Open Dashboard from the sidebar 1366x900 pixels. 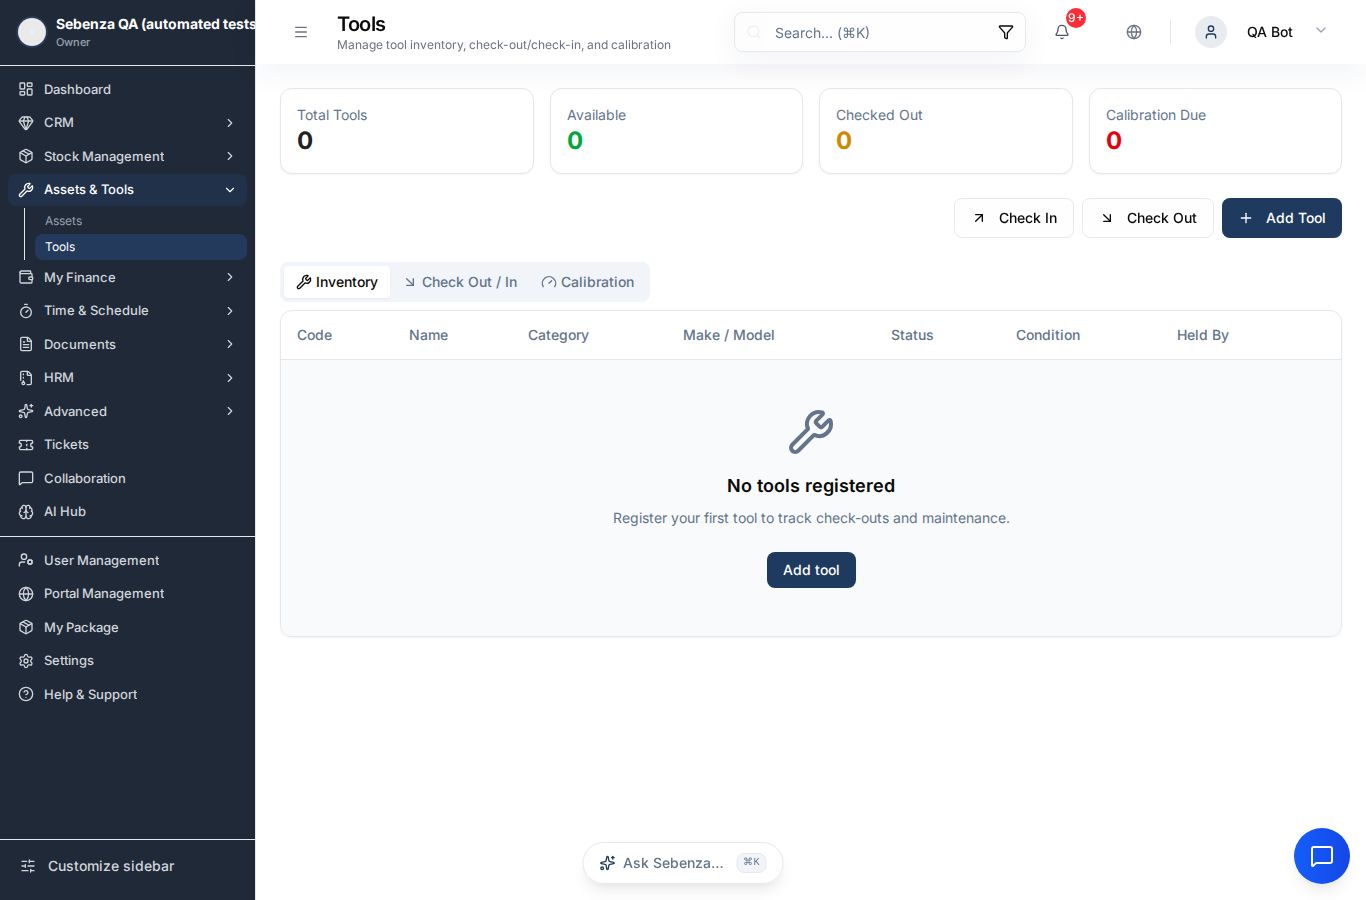click(x=127, y=89)
